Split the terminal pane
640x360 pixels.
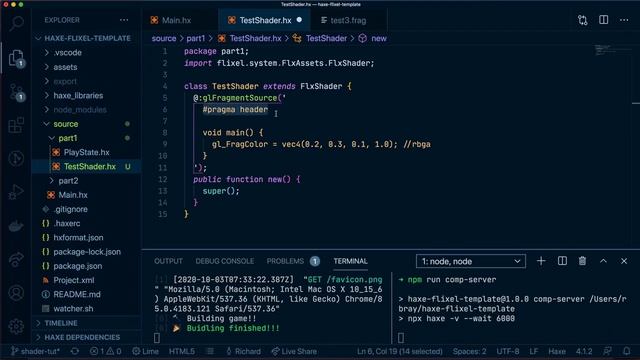pyautogui.click(x=562, y=261)
